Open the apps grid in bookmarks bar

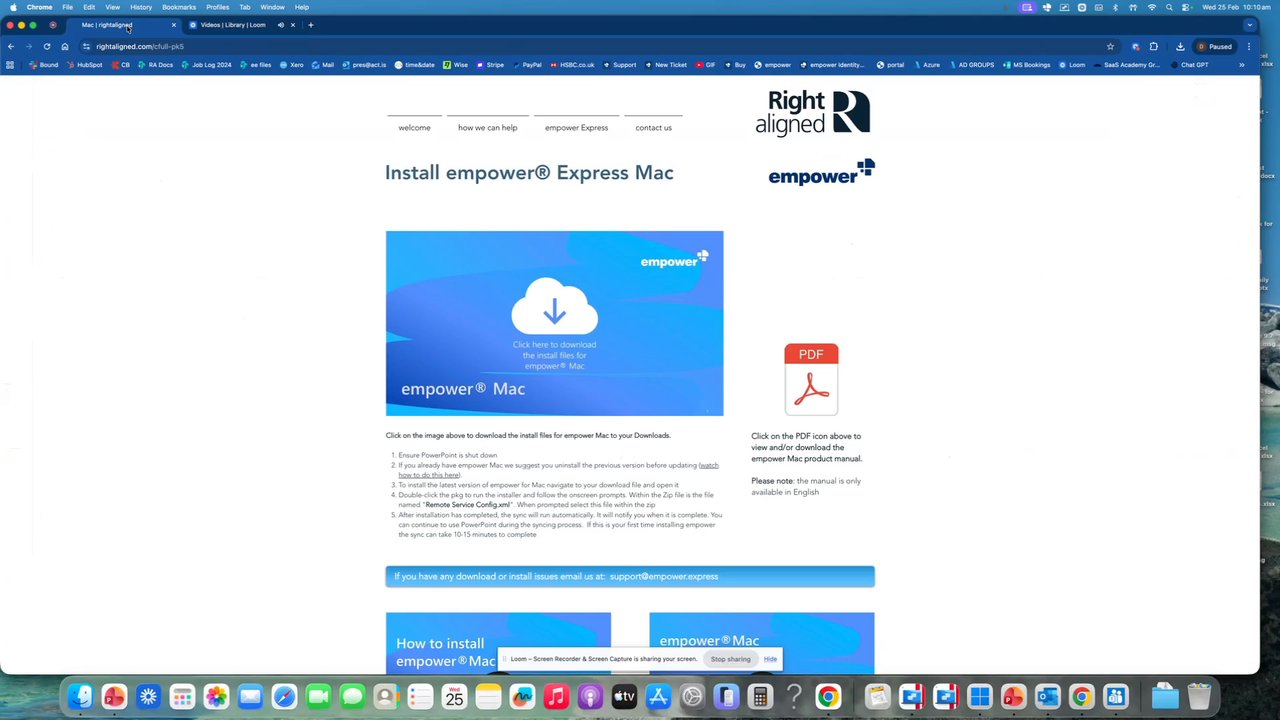pyautogui.click(x=10, y=65)
